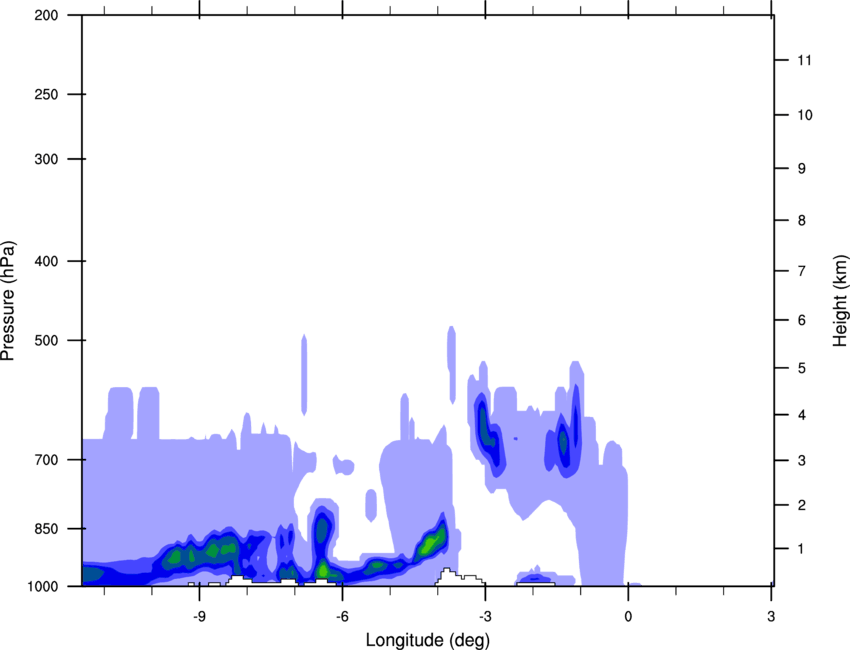Screen dimensions: 850x650
Task: Click the -3 longitude tick label
Action: [485, 617]
